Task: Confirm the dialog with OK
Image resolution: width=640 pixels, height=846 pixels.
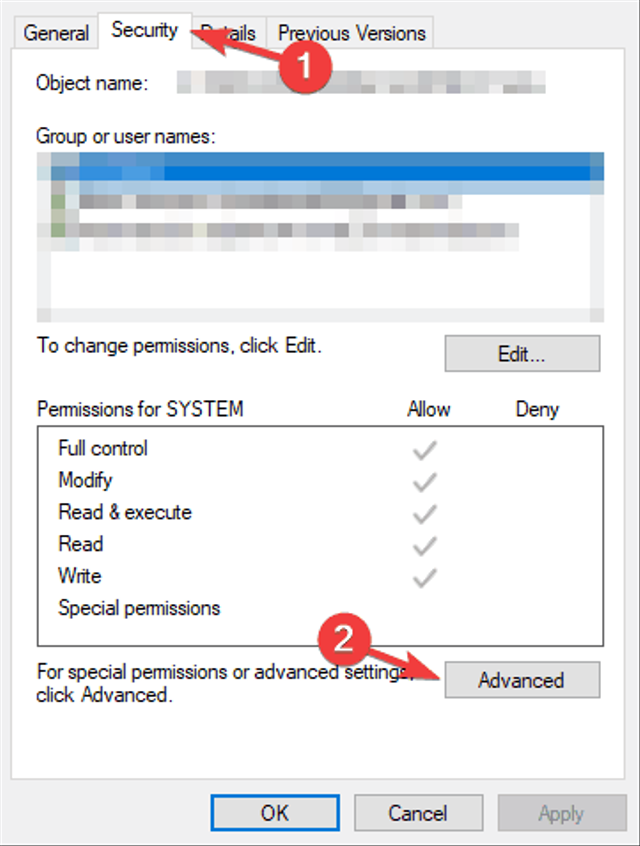Action: pyautogui.click(x=274, y=814)
